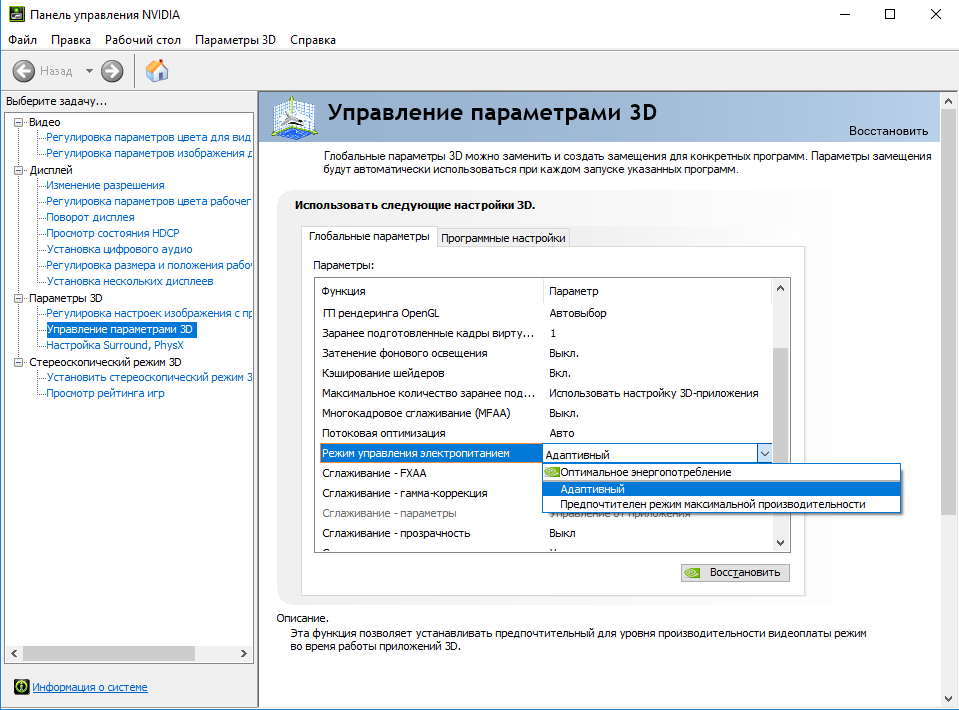Open Регулировка параметров цвета для видео
Viewport: 959px width, 710px height.
coord(149,137)
